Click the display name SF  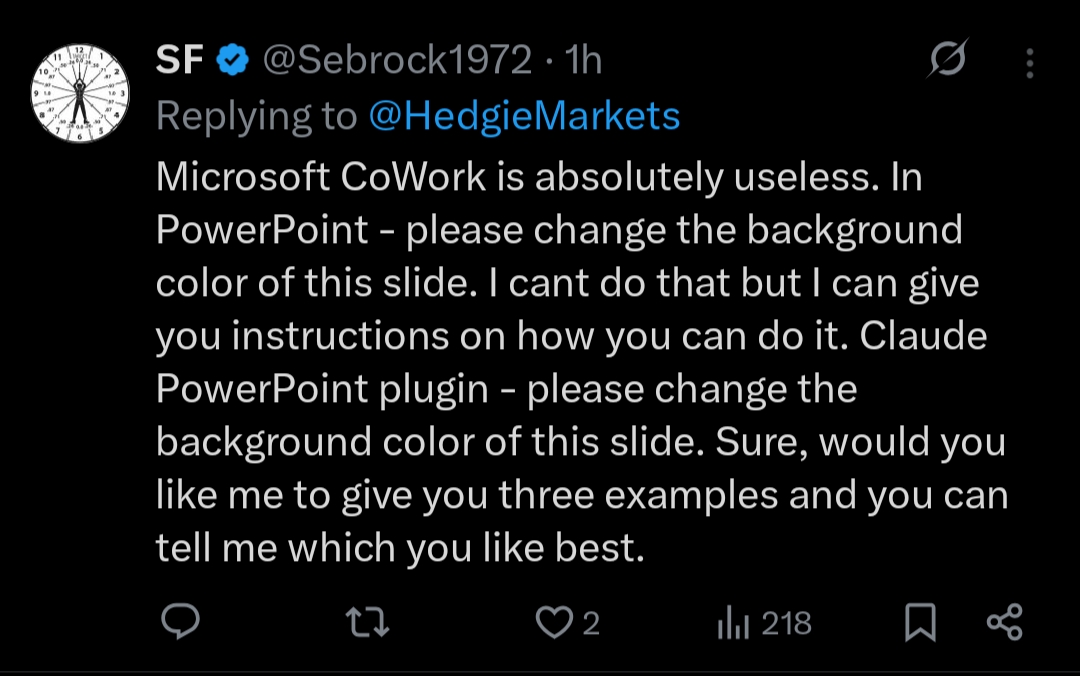click(180, 62)
